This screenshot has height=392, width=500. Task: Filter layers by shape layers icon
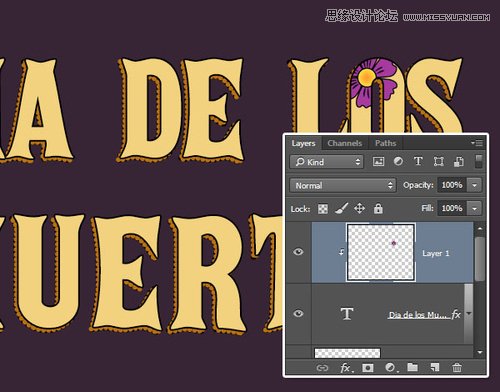(438, 162)
